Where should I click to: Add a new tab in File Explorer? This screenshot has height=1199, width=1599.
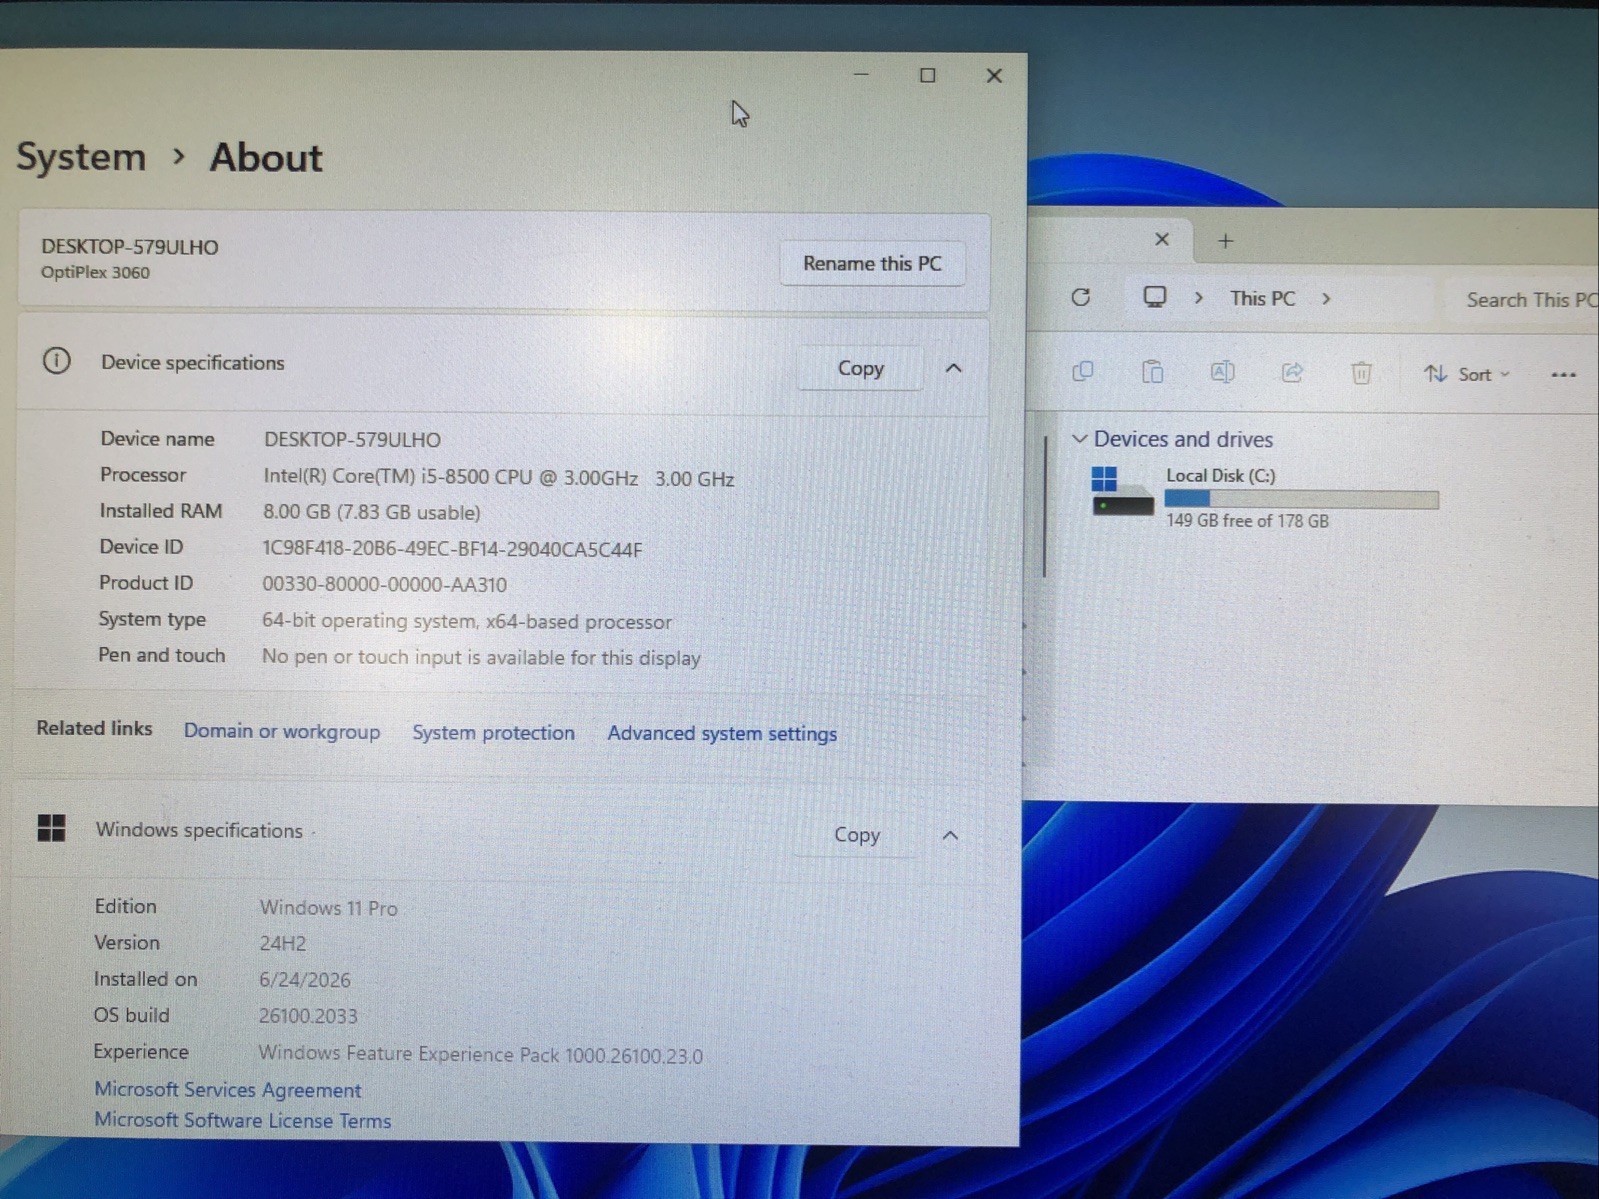tap(1226, 241)
